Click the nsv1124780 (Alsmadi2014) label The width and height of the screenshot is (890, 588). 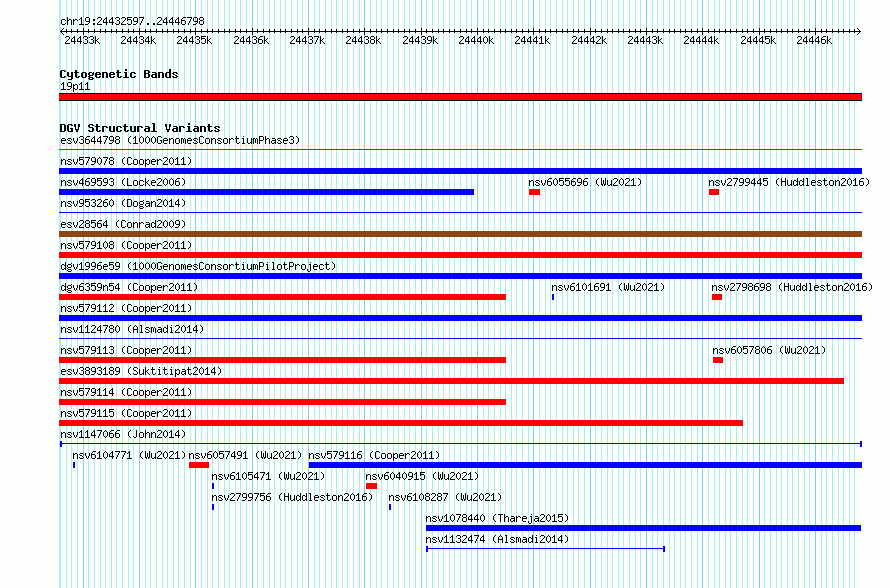(x=132, y=329)
